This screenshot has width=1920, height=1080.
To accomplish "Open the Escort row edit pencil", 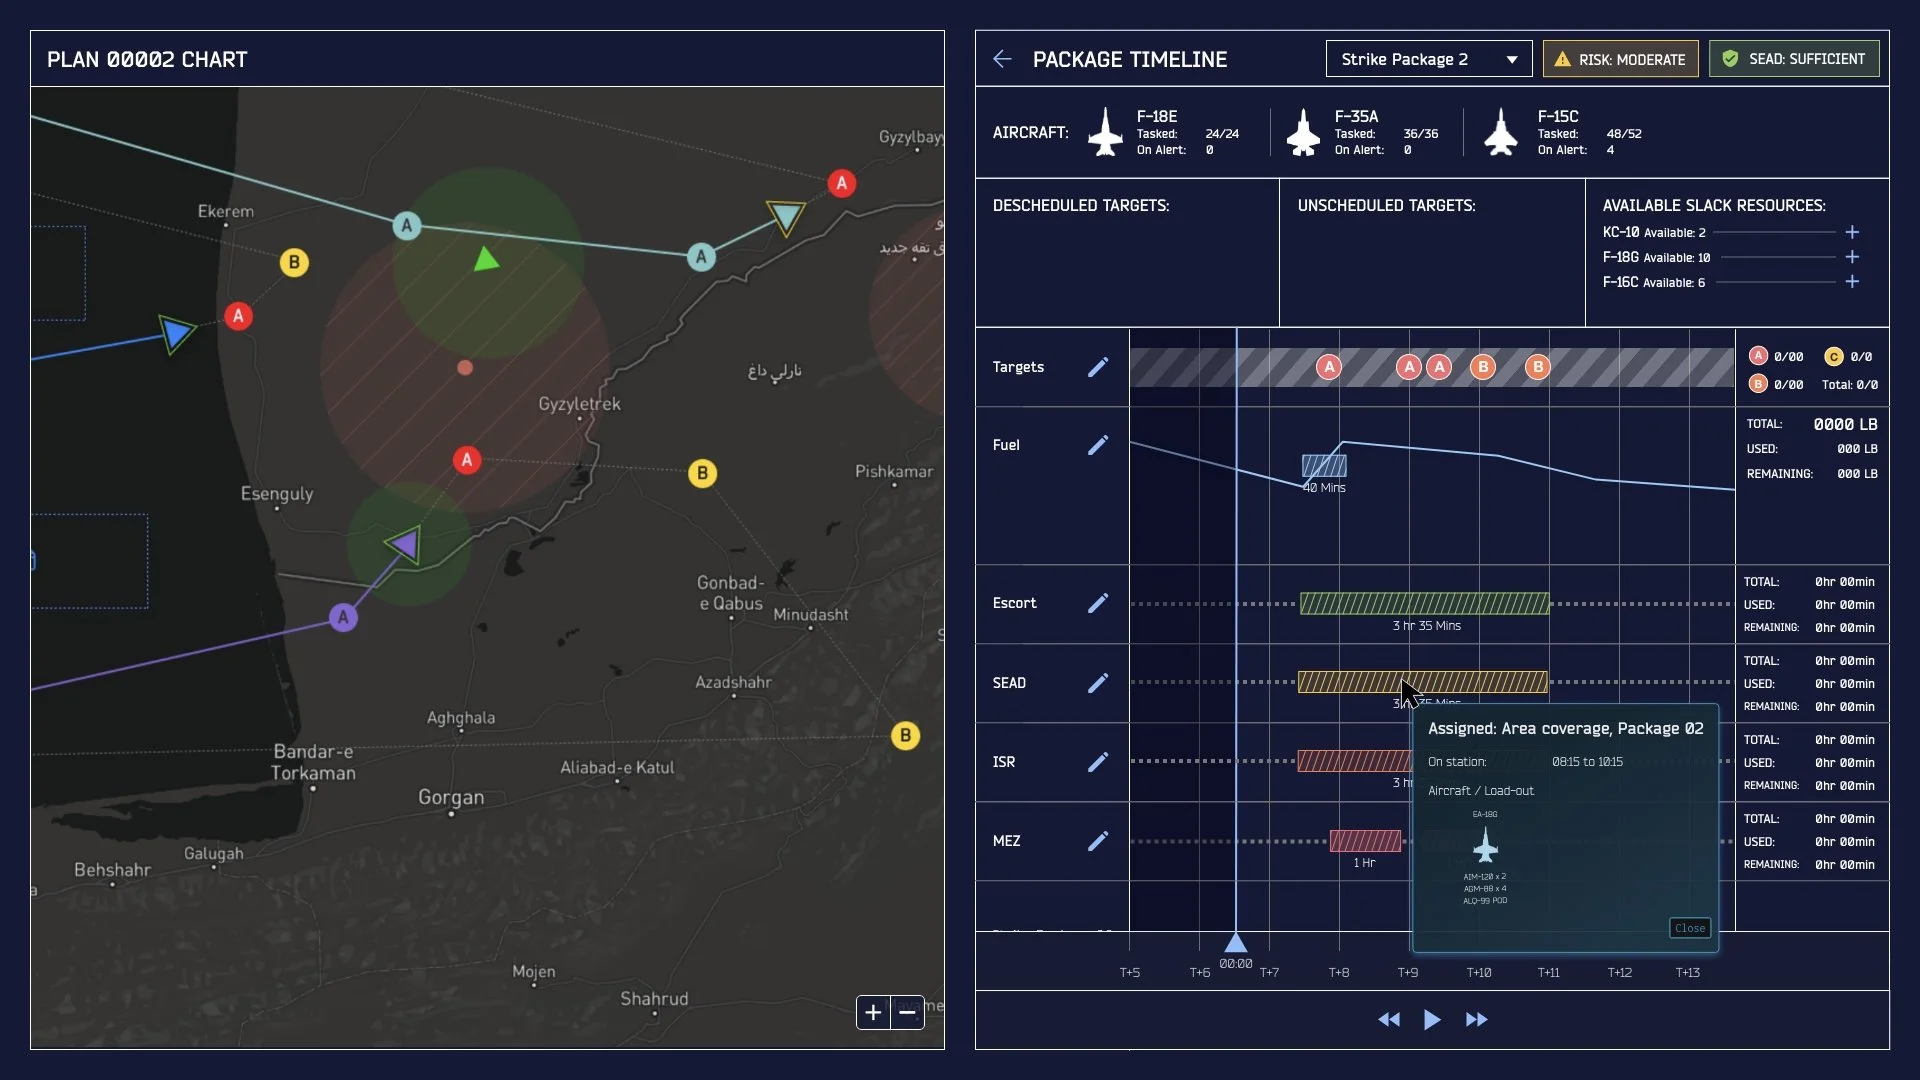I will click(x=1097, y=603).
